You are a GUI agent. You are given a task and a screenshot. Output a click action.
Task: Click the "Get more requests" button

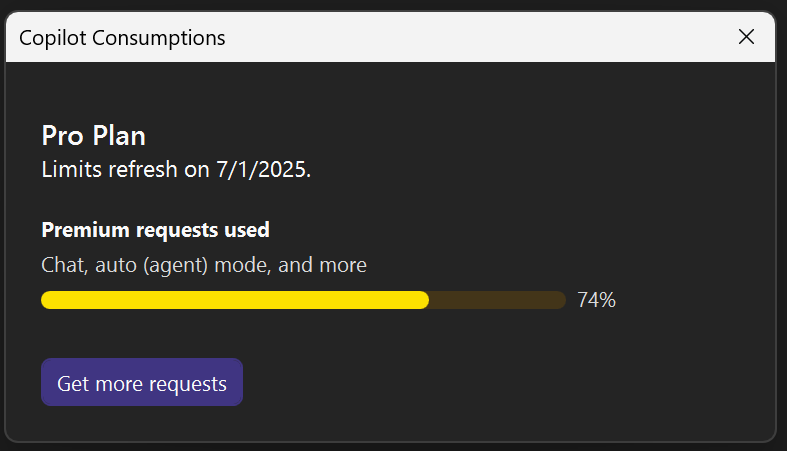click(x=142, y=383)
